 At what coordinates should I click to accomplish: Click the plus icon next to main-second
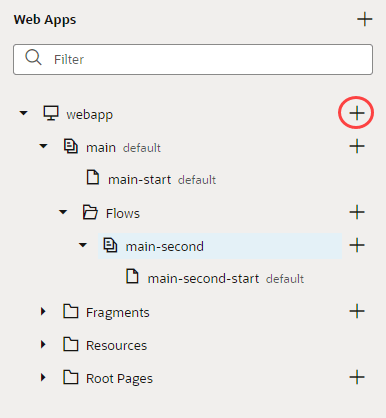[357, 245]
